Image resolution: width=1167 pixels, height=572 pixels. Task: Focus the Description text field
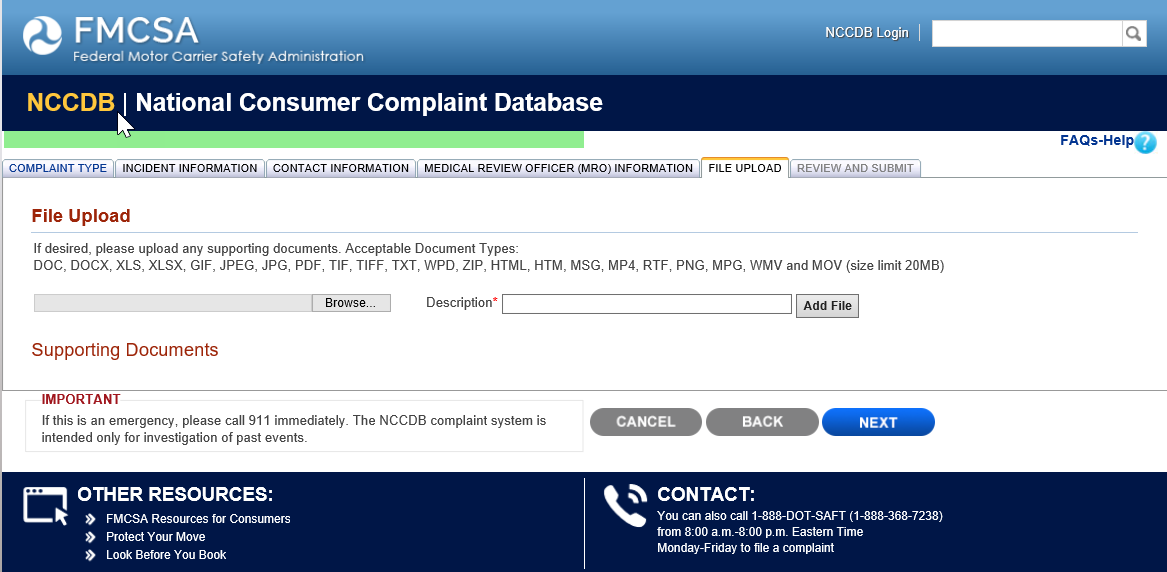tap(647, 303)
